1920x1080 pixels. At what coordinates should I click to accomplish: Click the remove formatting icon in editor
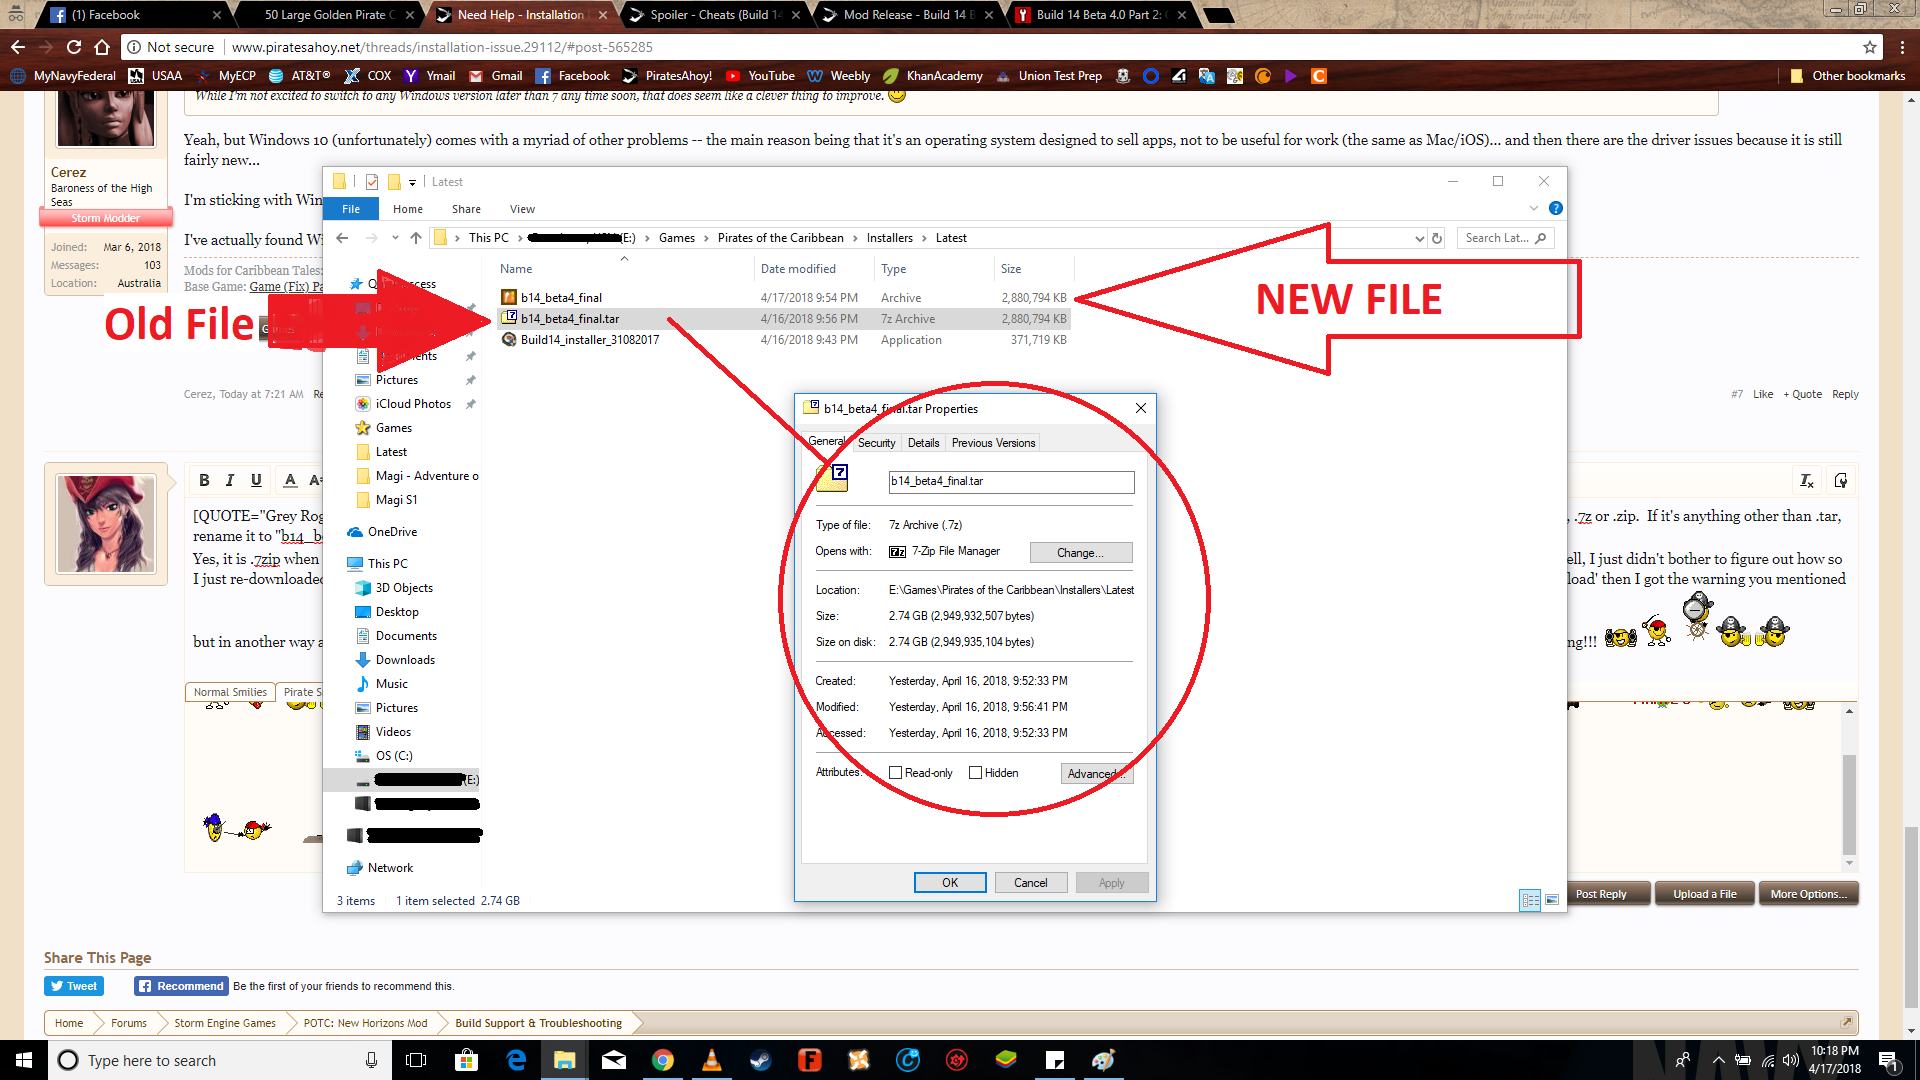point(1807,481)
